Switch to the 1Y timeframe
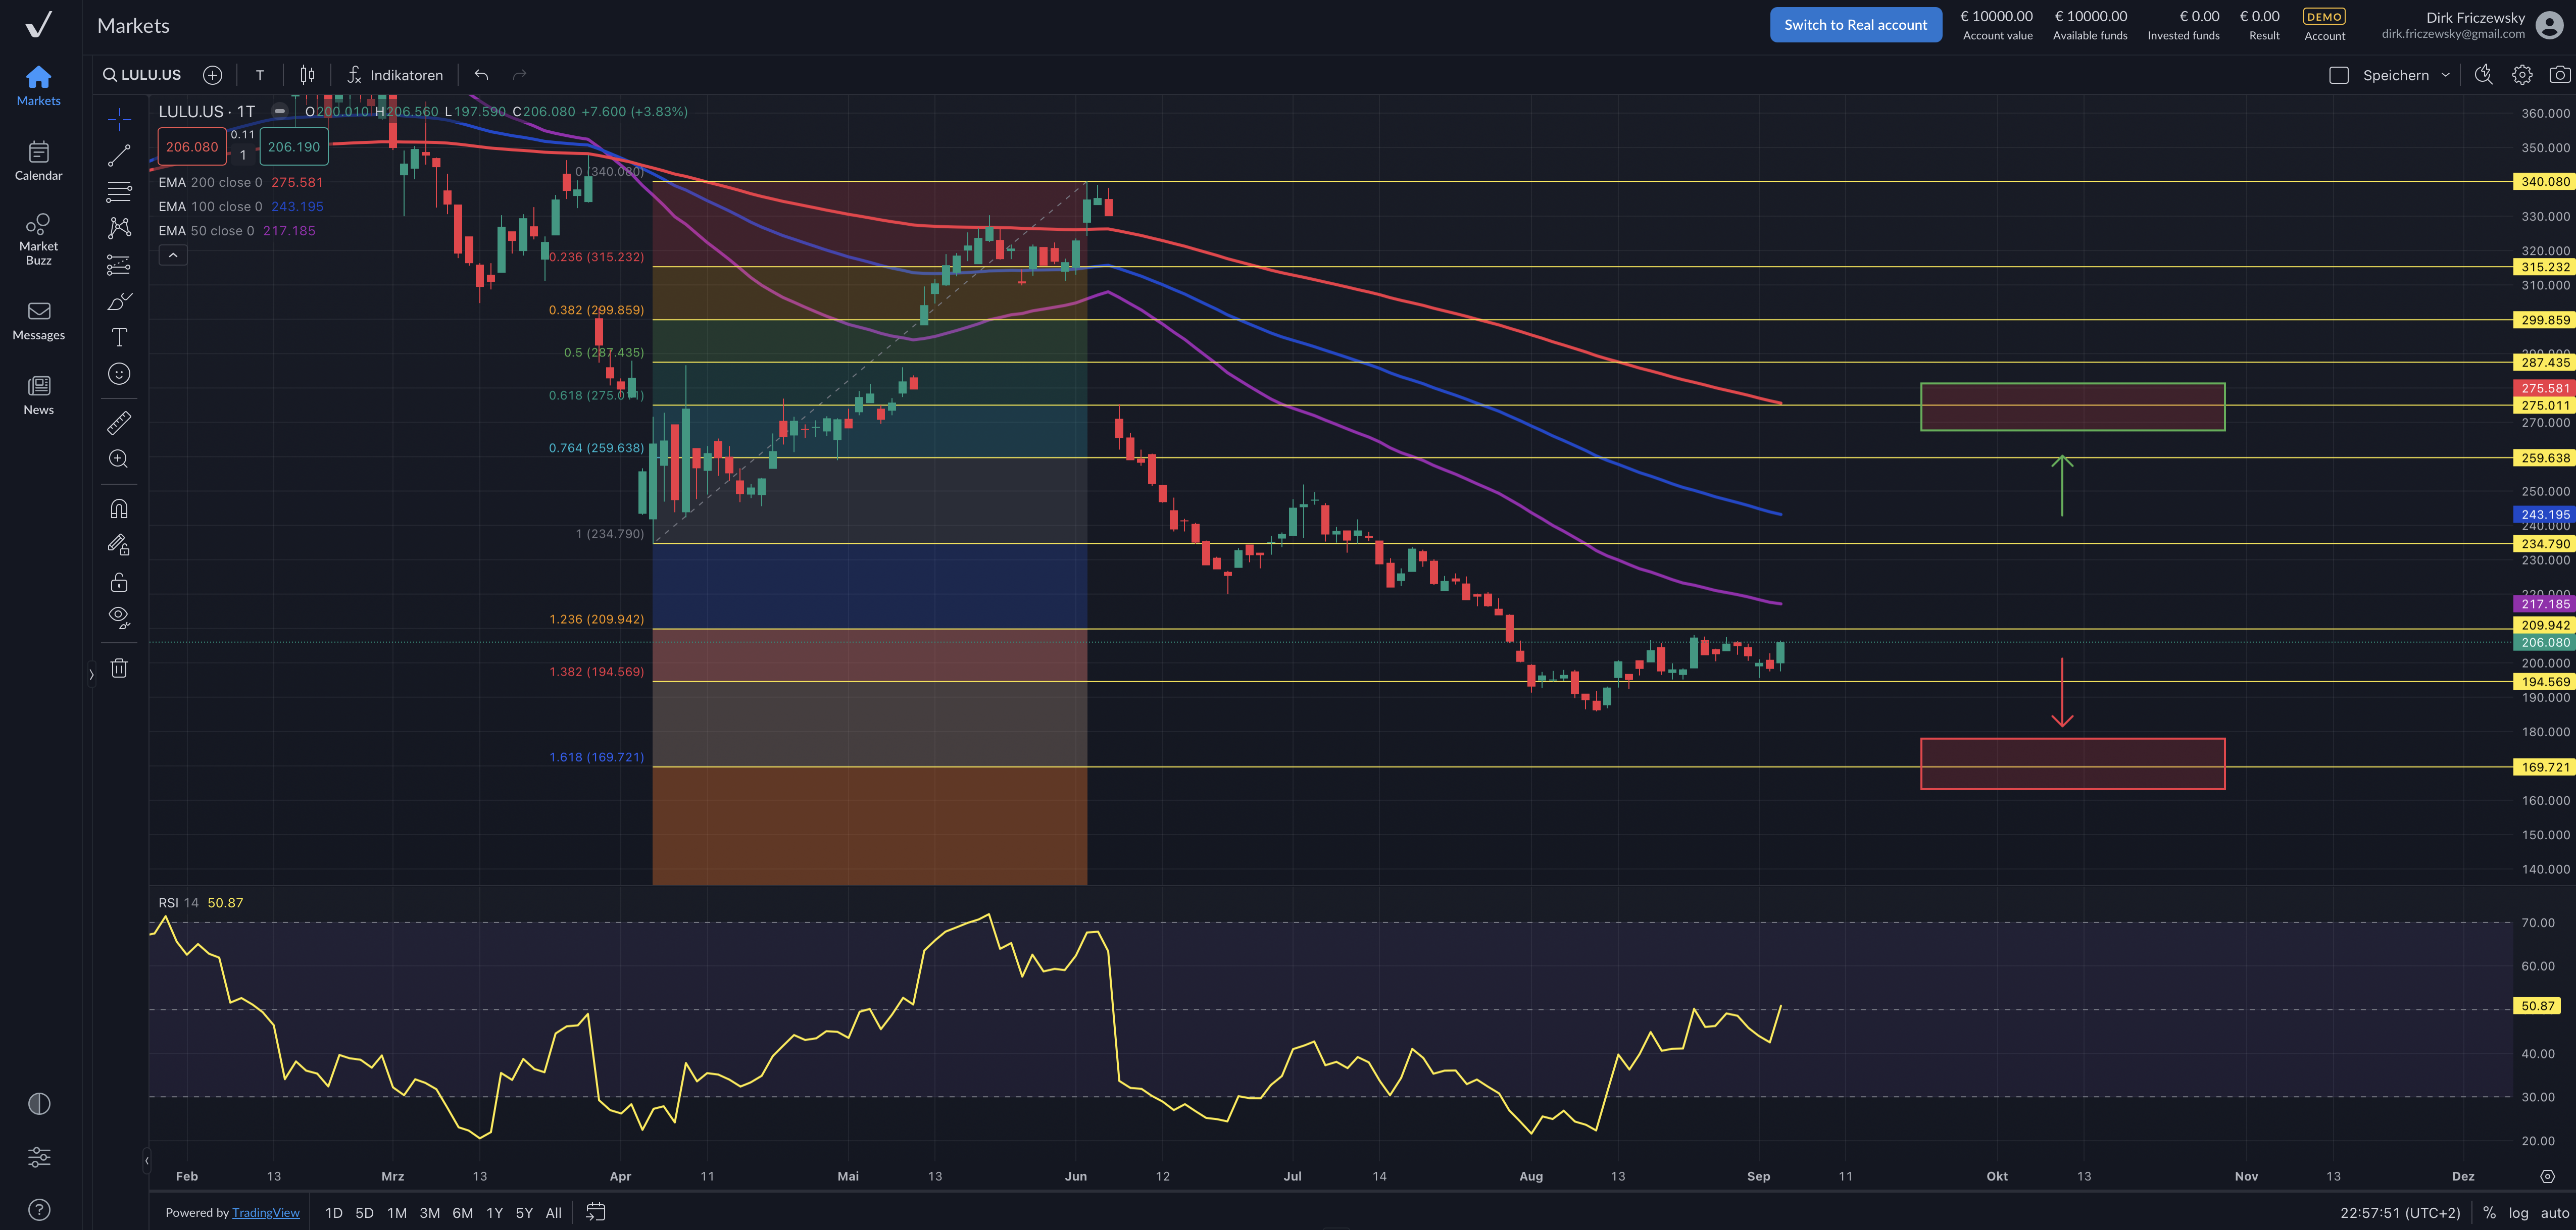The width and height of the screenshot is (2576, 1230). click(493, 1212)
